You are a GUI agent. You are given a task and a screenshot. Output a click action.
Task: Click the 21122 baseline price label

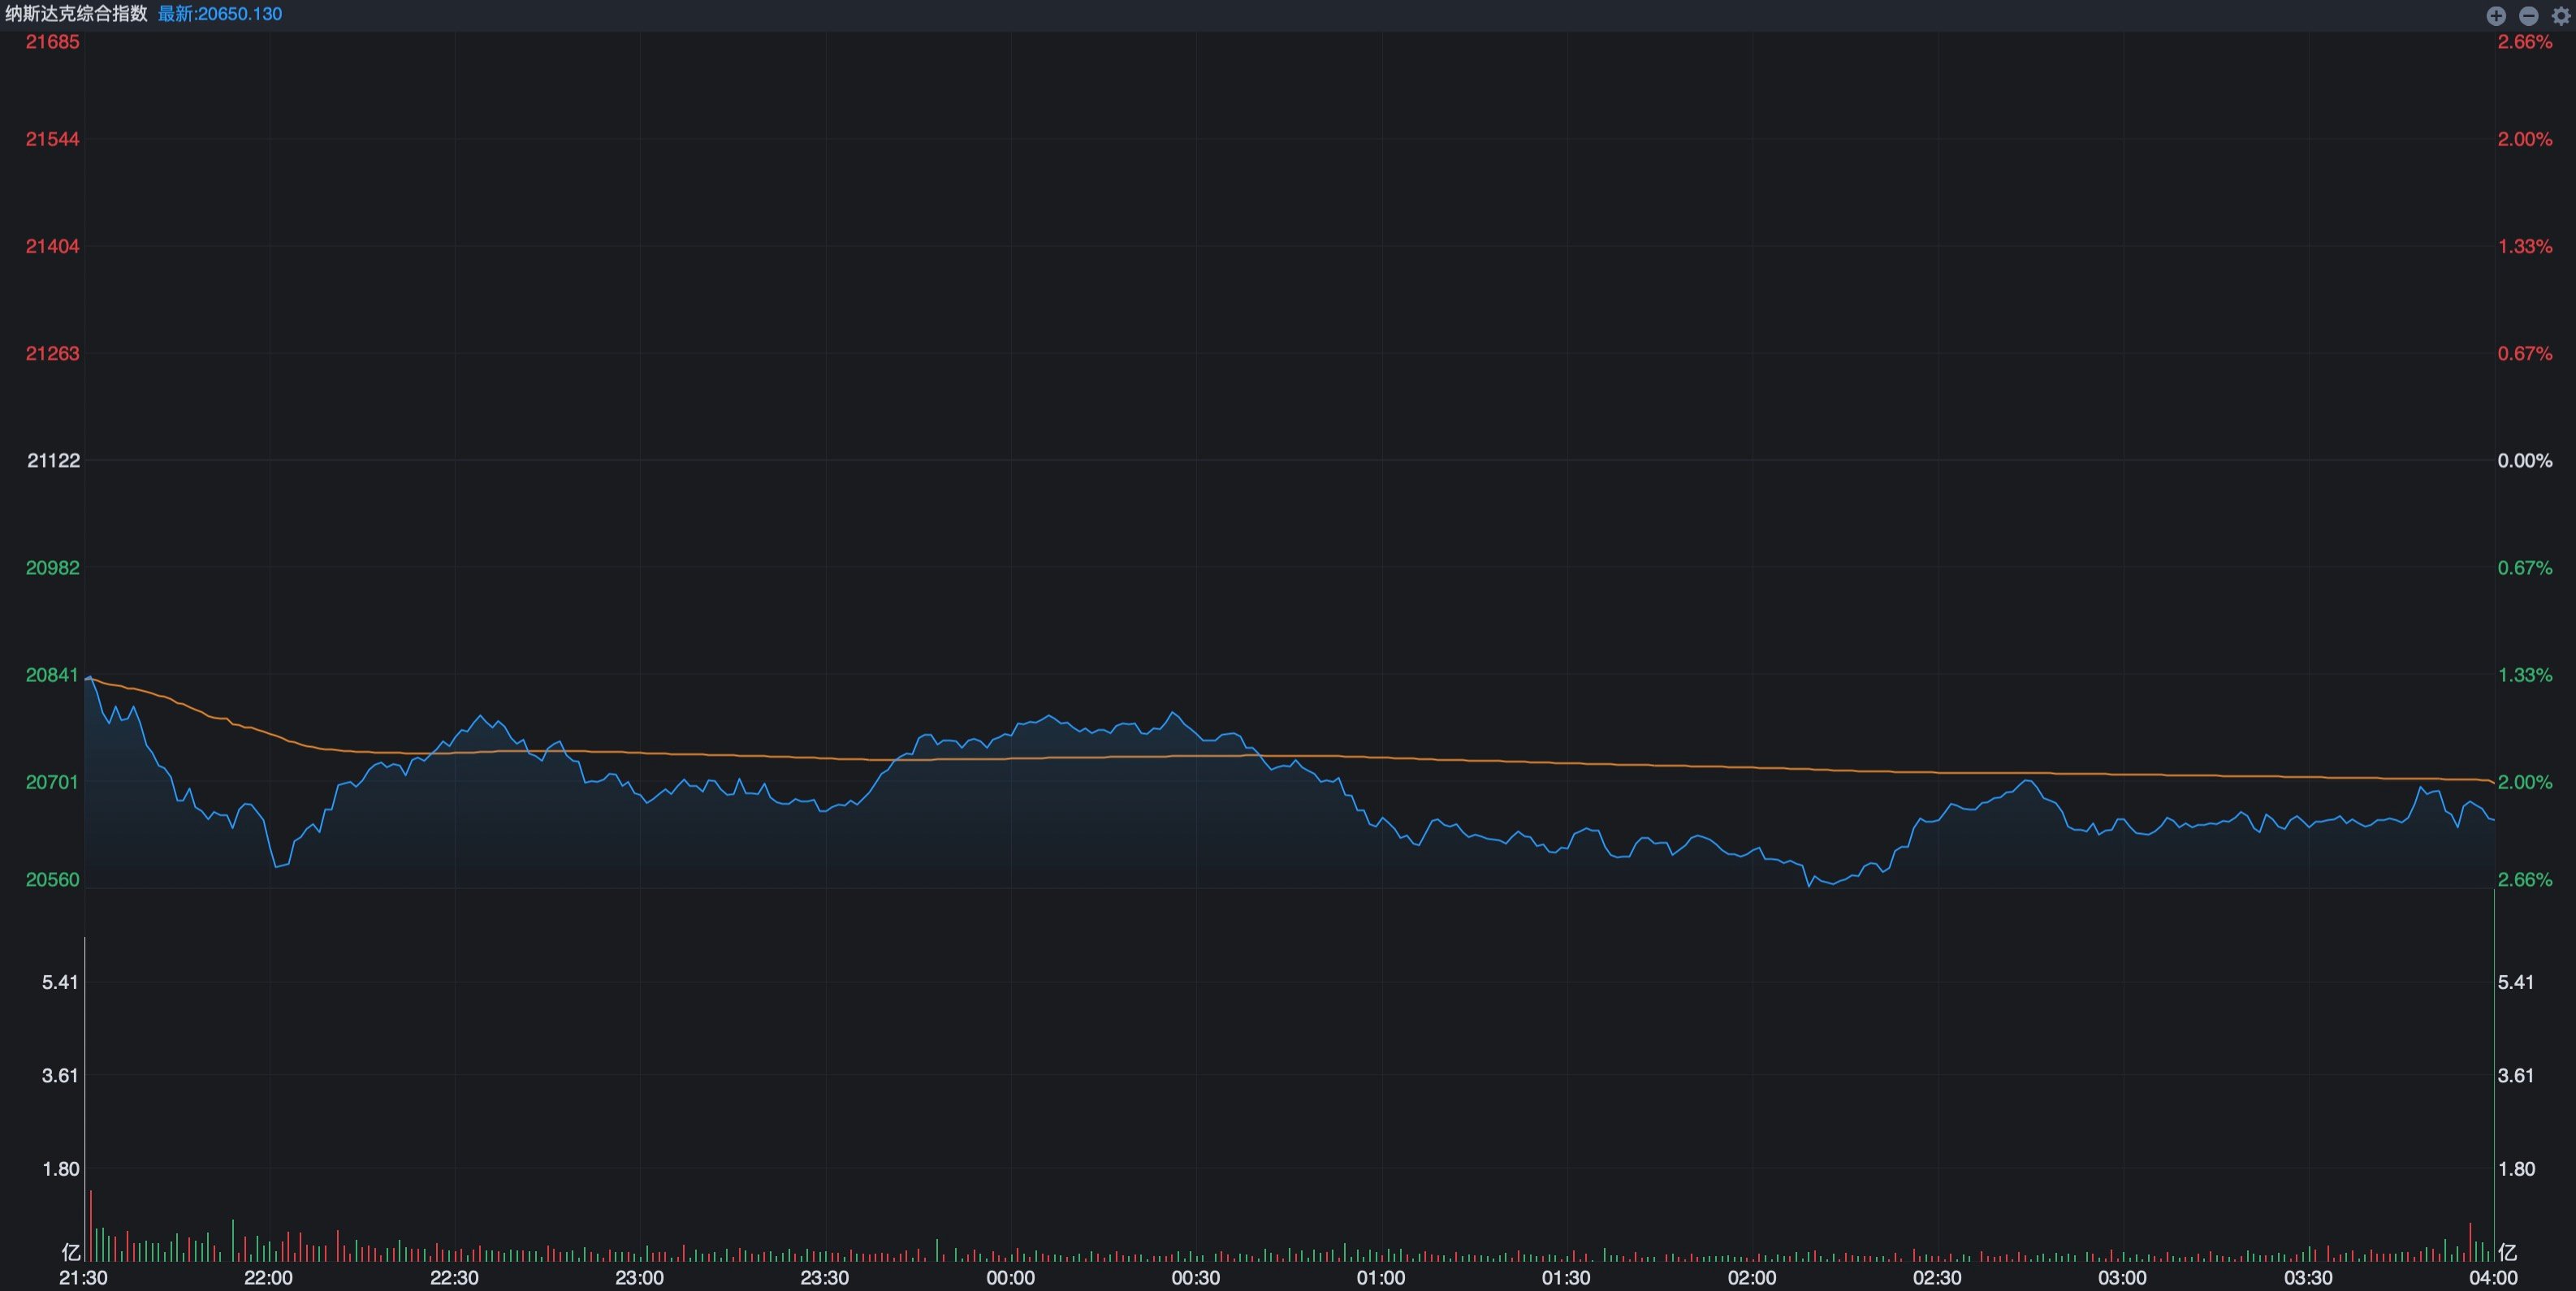pos(53,460)
